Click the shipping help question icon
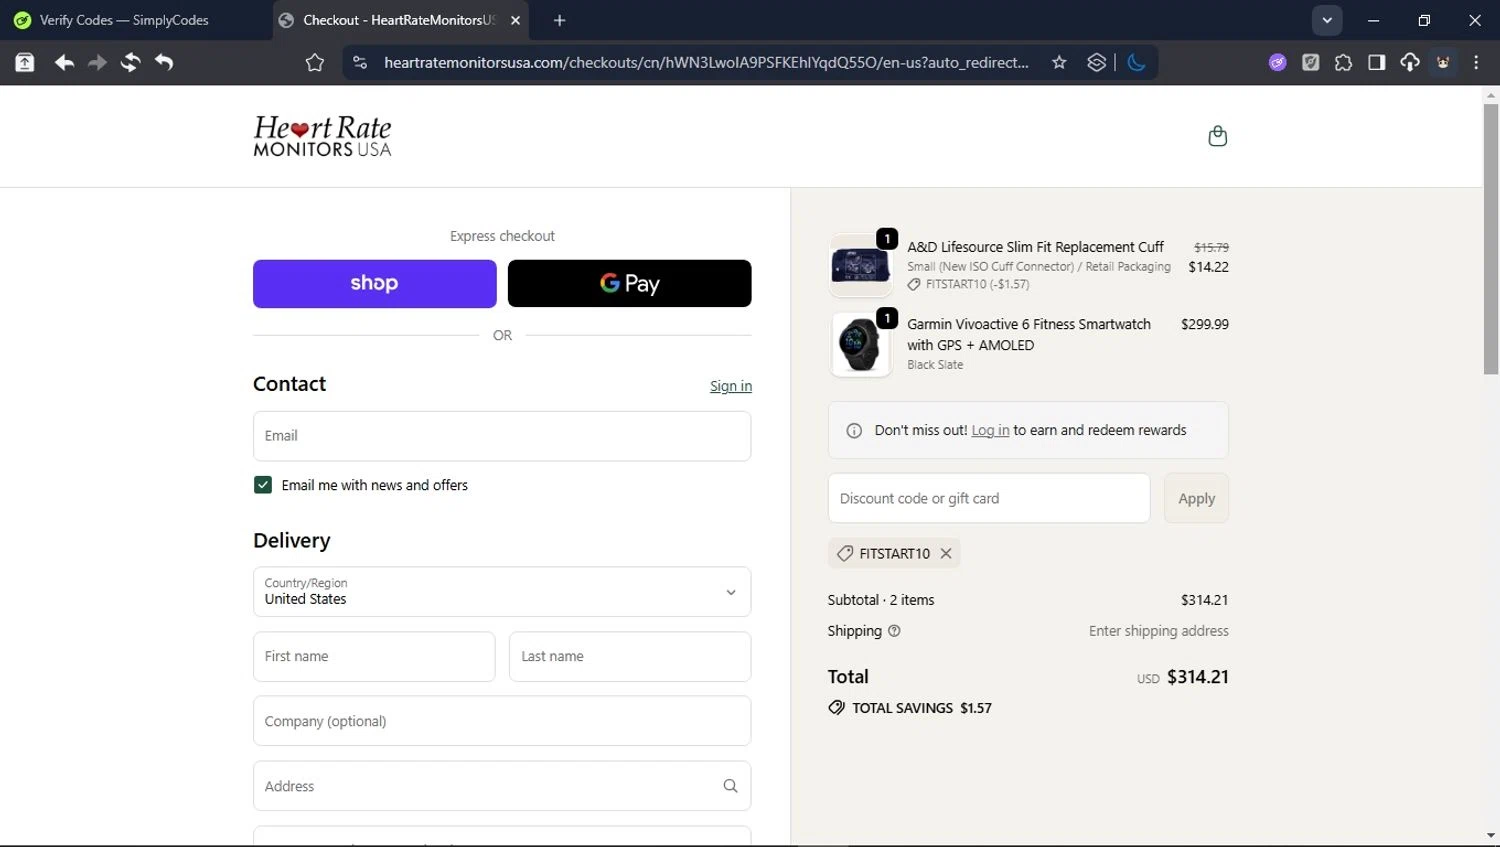The width and height of the screenshot is (1500, 847). pos(894,631)
